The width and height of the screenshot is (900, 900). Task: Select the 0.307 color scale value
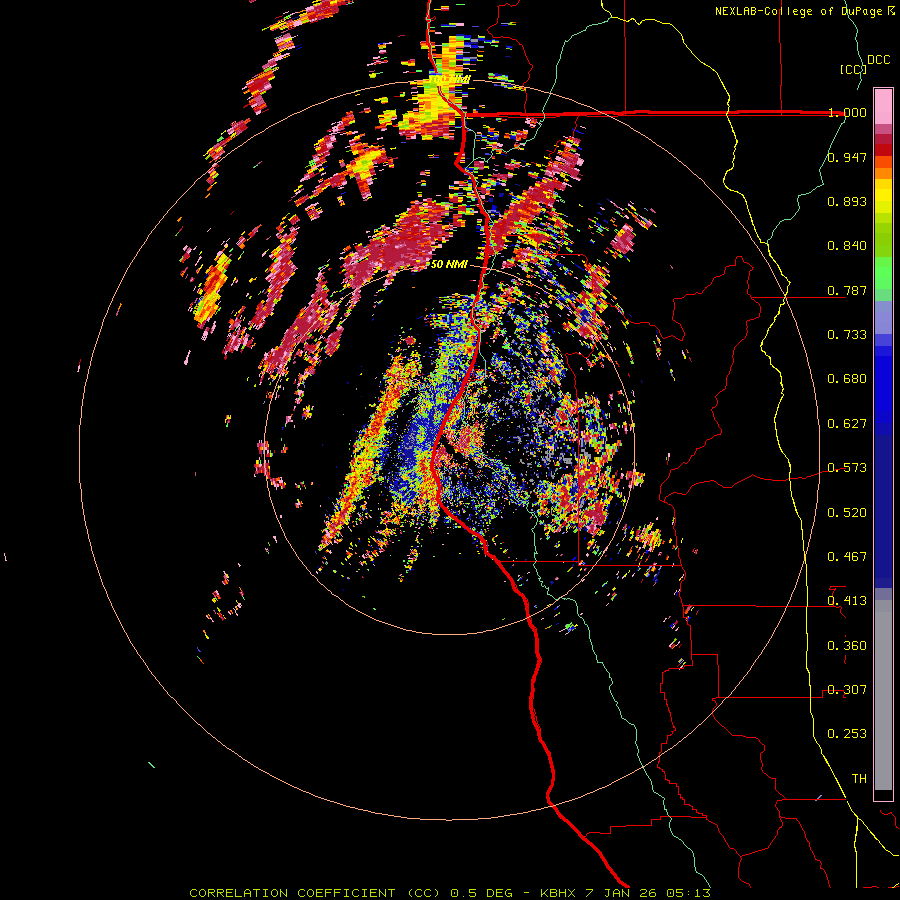[x=847, y=690]
